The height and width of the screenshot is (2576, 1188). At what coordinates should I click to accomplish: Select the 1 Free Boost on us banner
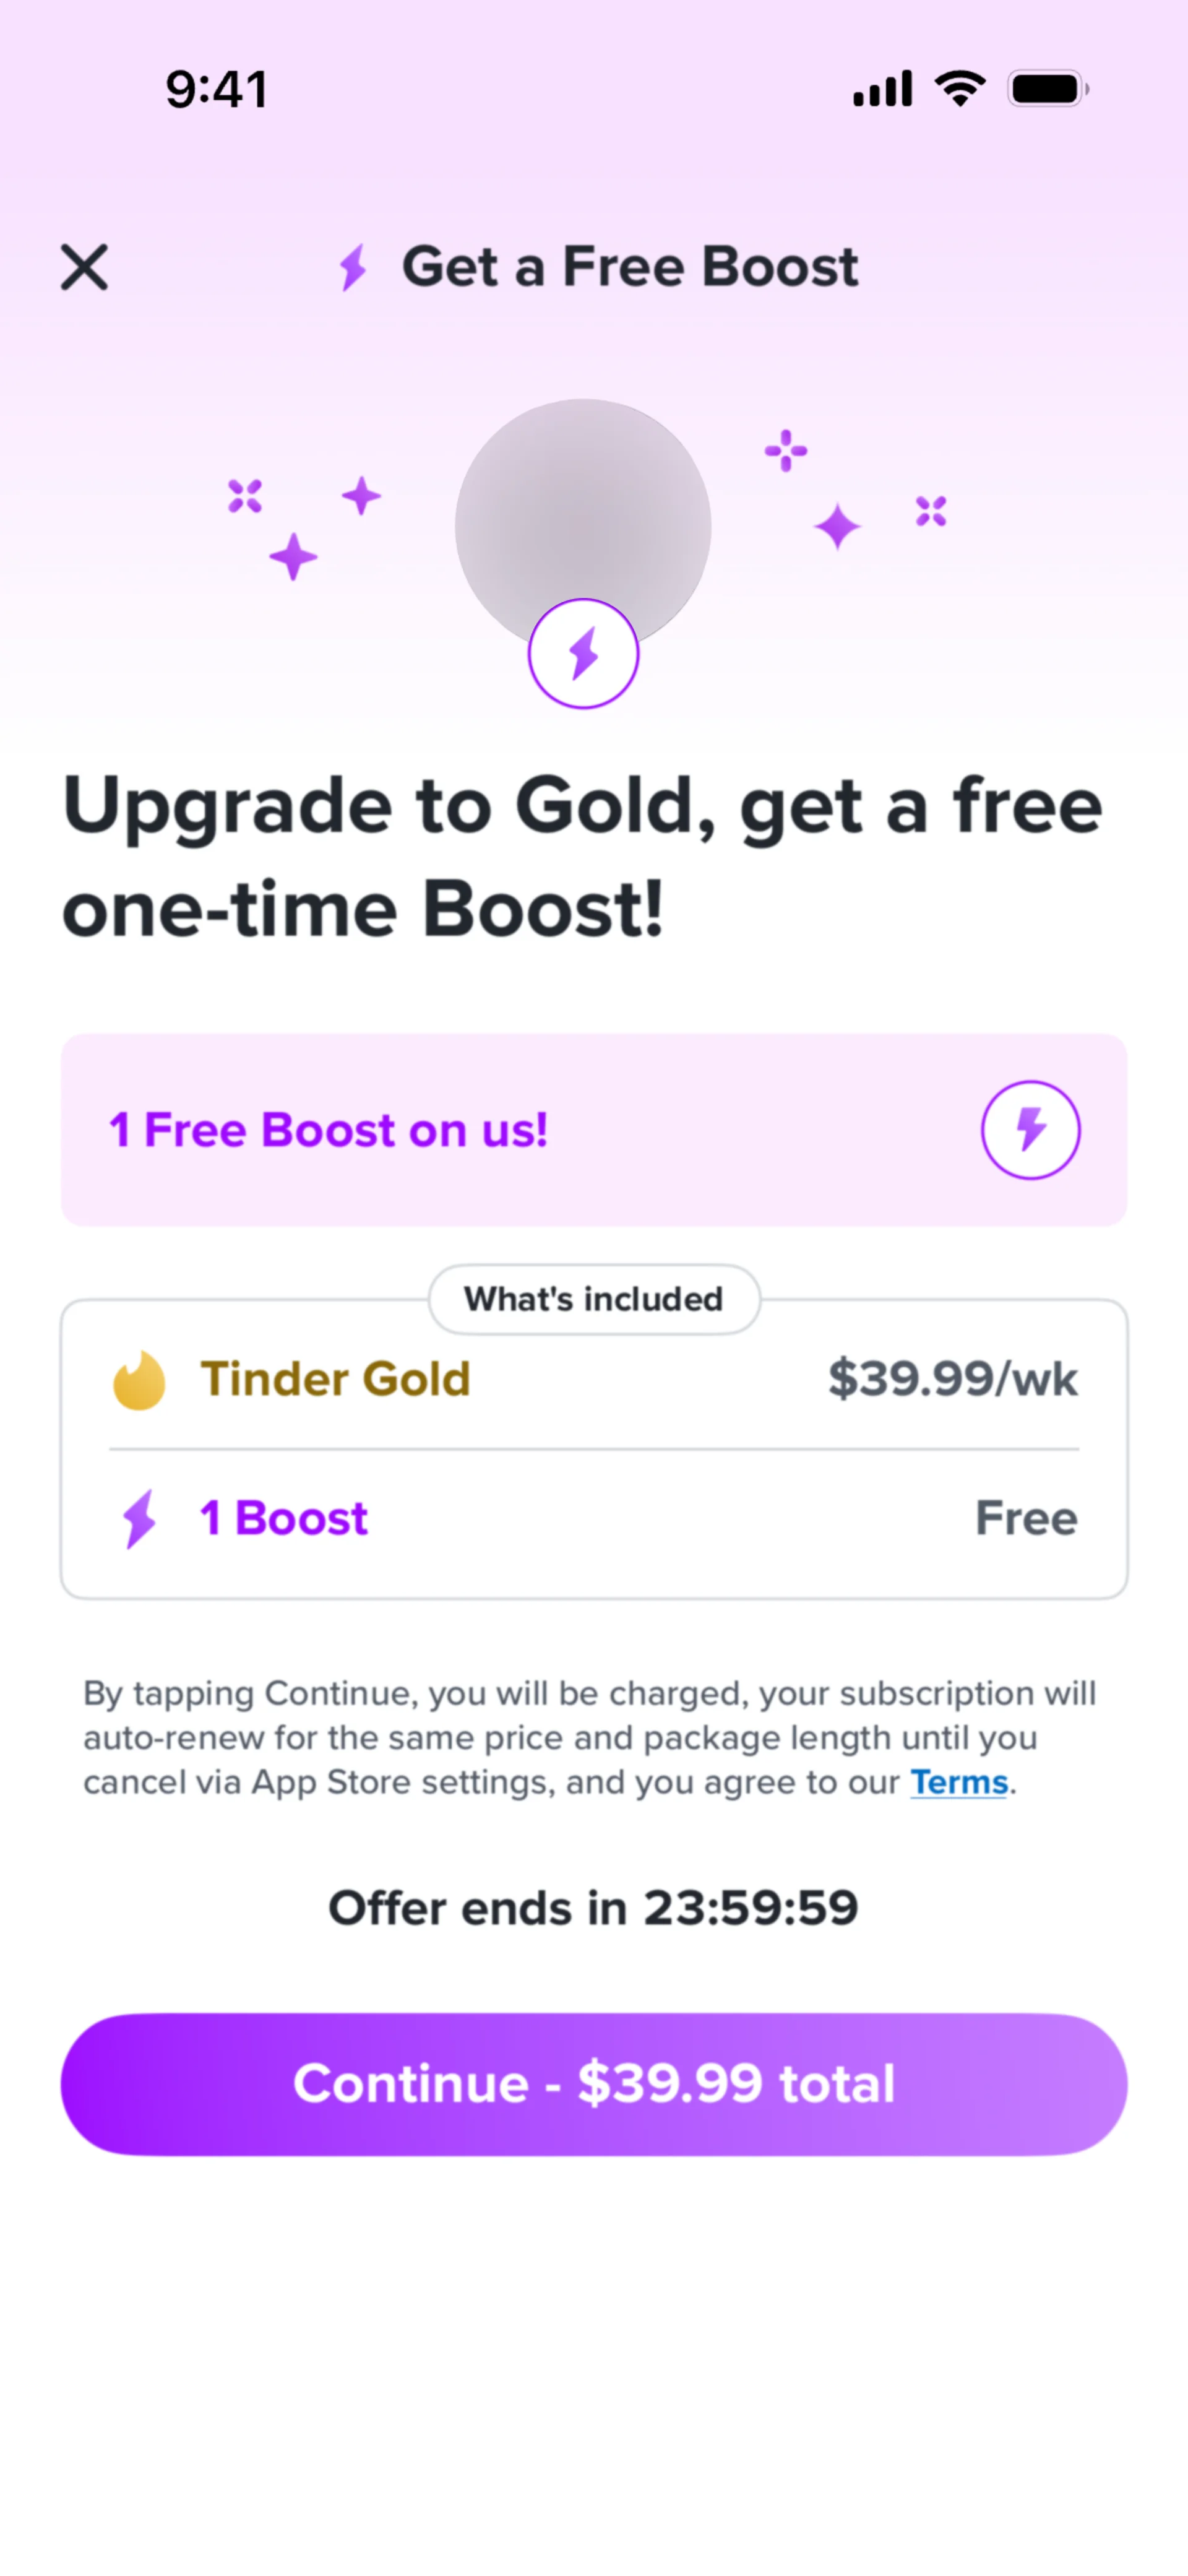[594, 1130]
